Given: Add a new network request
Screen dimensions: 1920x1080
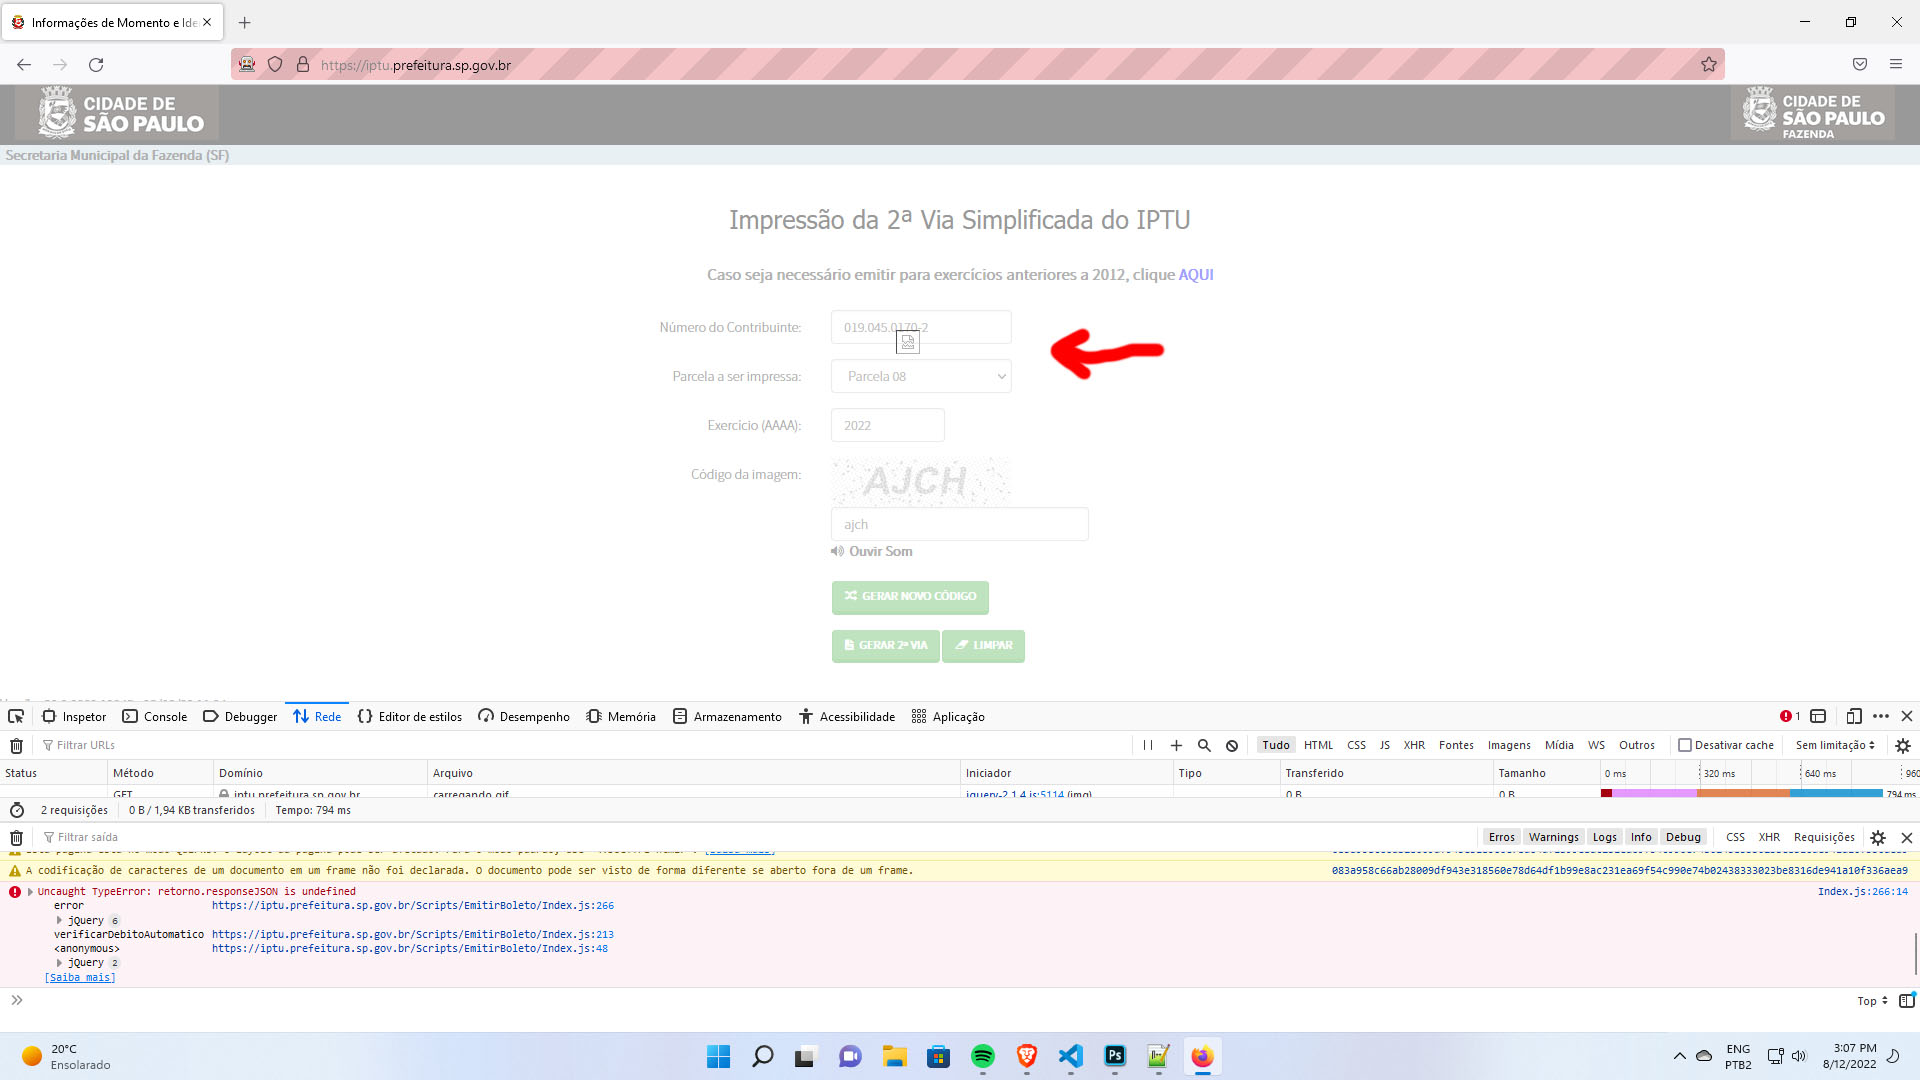Looking at the screenshot, I should 1176,745.
